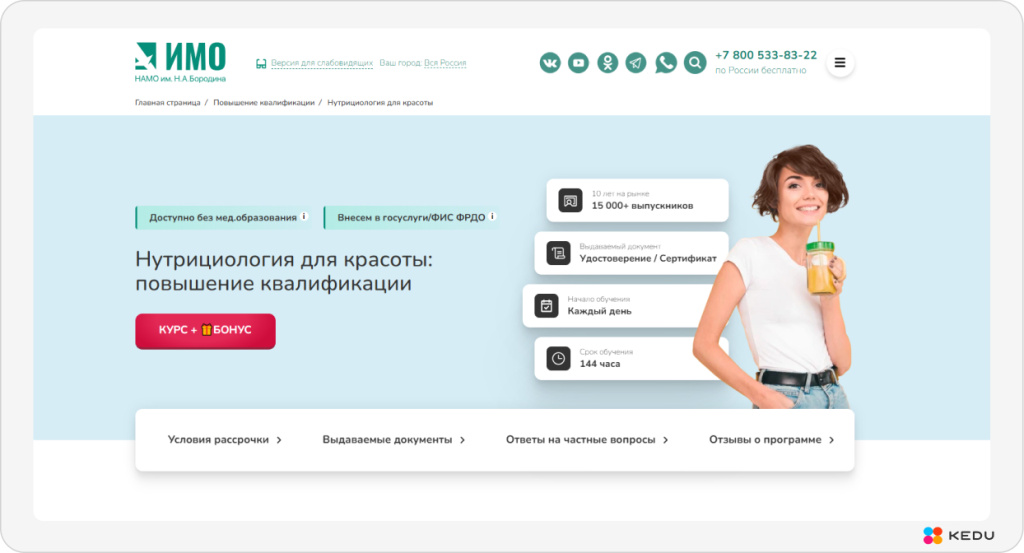The width and height of the screenshot is (1024, 553).
Task: Click the по России бесплатно text
Action: (x=761, y=71)
